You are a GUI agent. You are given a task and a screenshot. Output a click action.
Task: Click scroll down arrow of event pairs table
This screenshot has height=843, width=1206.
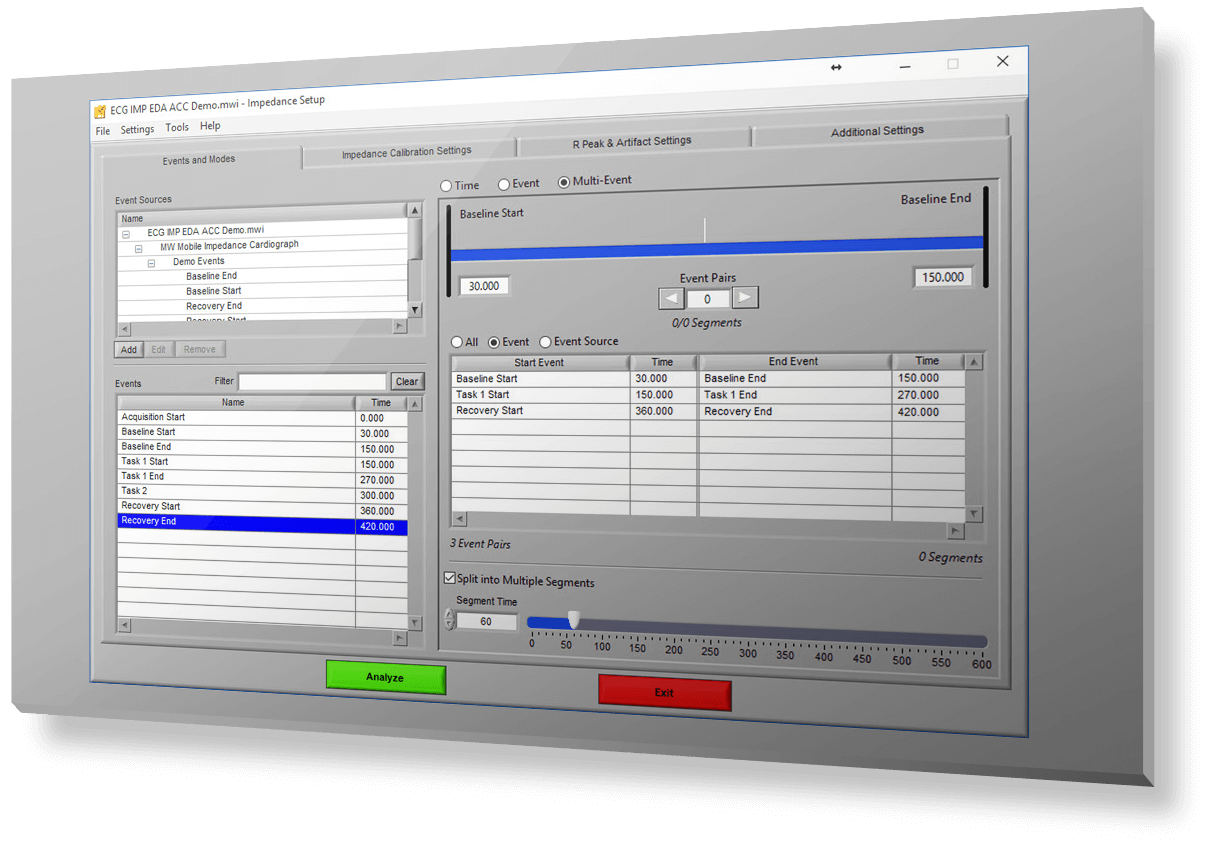[x=974, y=514]
